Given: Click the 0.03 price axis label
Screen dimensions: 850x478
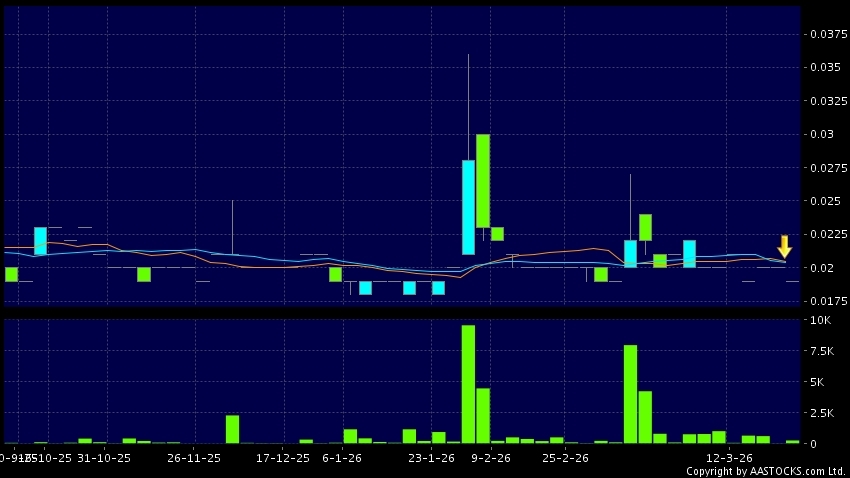Looking at the screenshot, I should click(x=821, y=134).
